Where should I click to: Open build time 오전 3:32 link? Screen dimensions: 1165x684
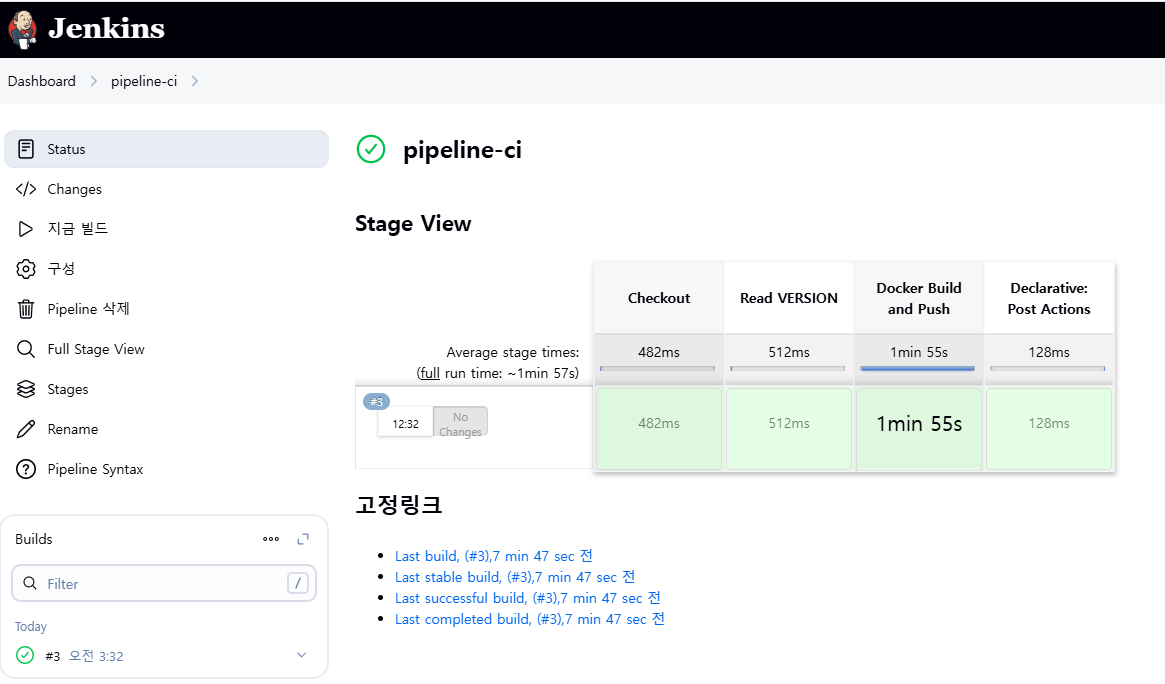[96, 657]
